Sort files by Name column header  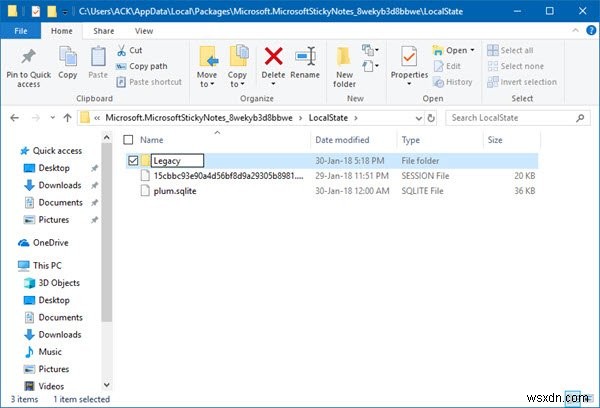coord(152,140)
